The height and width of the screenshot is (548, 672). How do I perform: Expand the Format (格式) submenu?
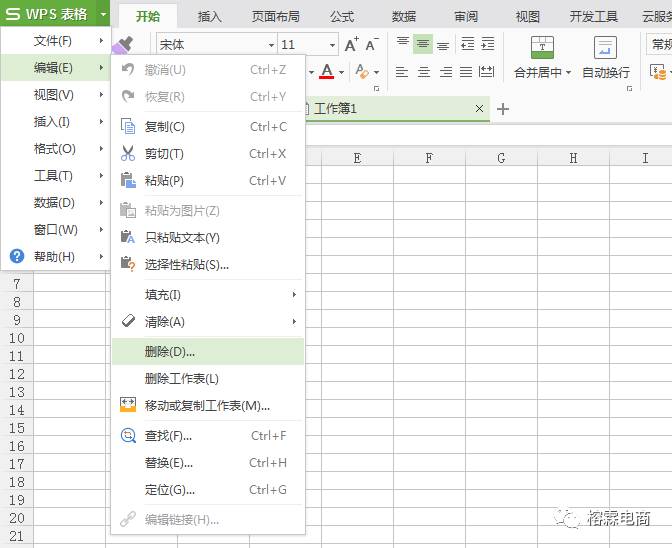coord(56,148)
